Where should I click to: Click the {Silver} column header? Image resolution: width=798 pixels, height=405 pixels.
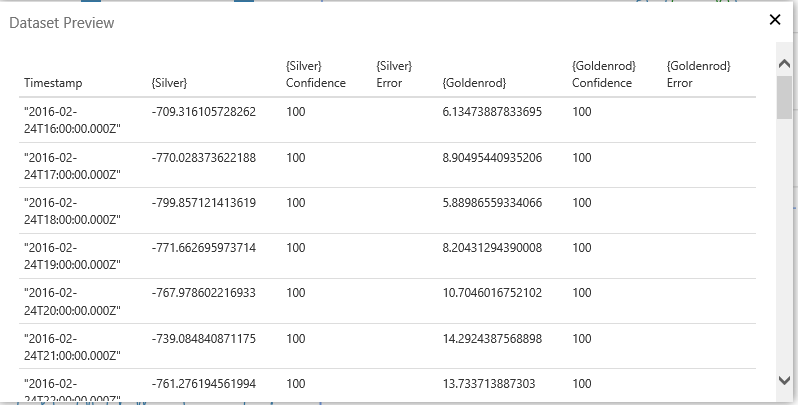(169, 83)
